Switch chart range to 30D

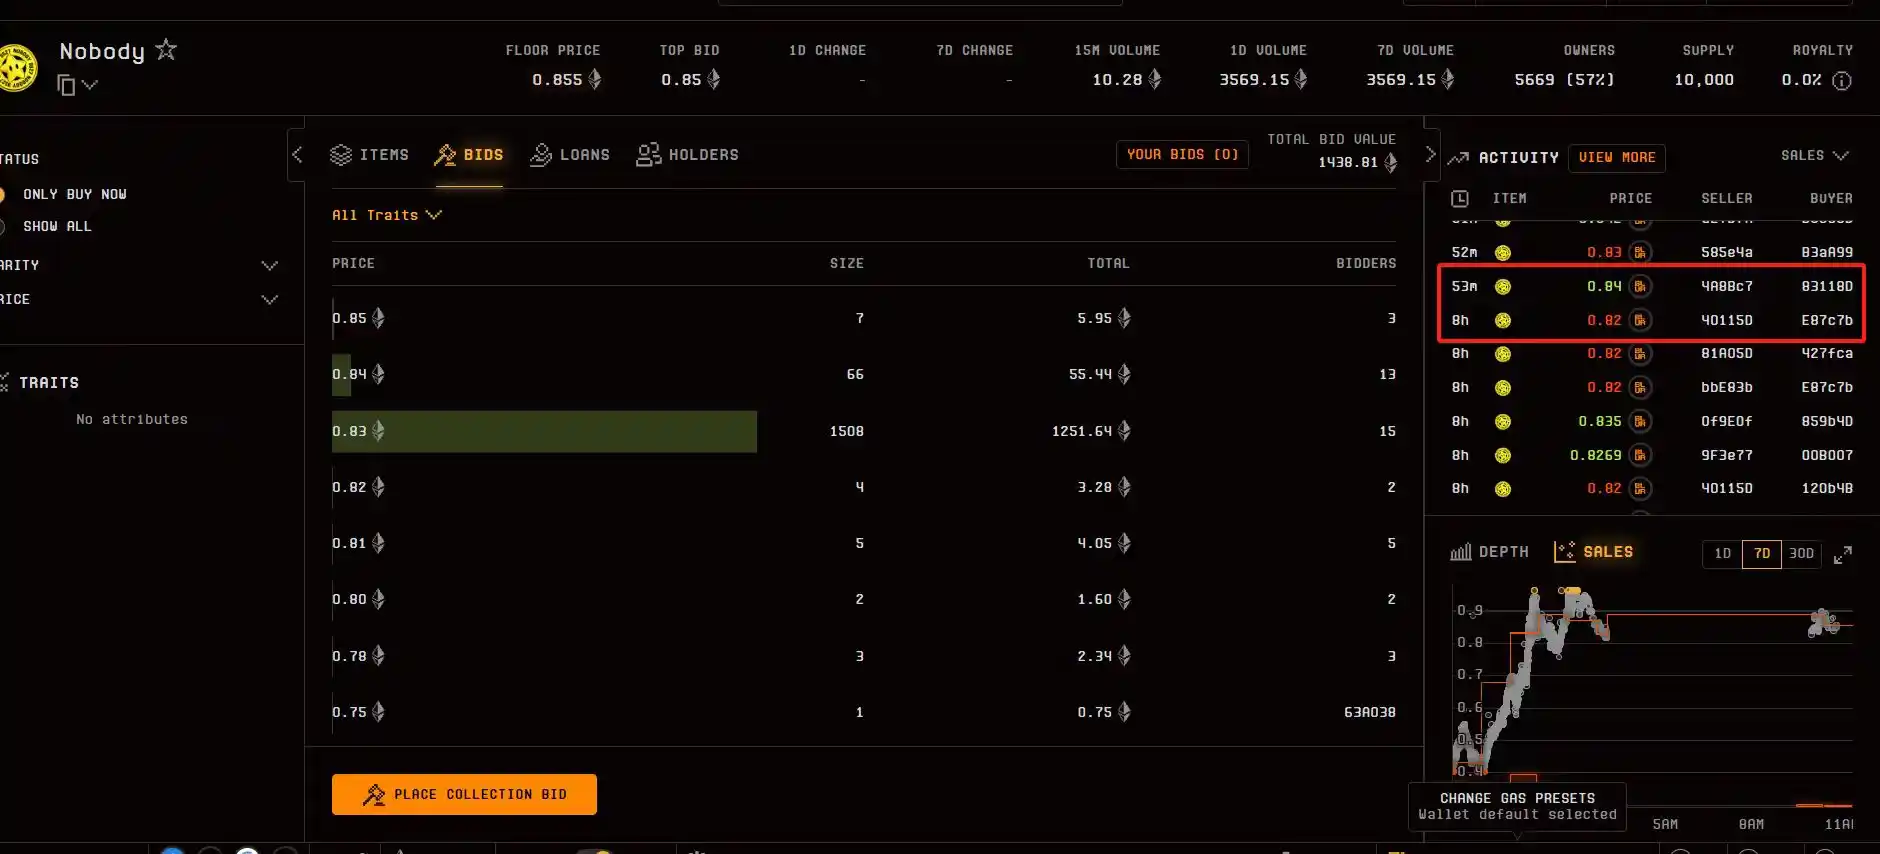coord(1801,553)
